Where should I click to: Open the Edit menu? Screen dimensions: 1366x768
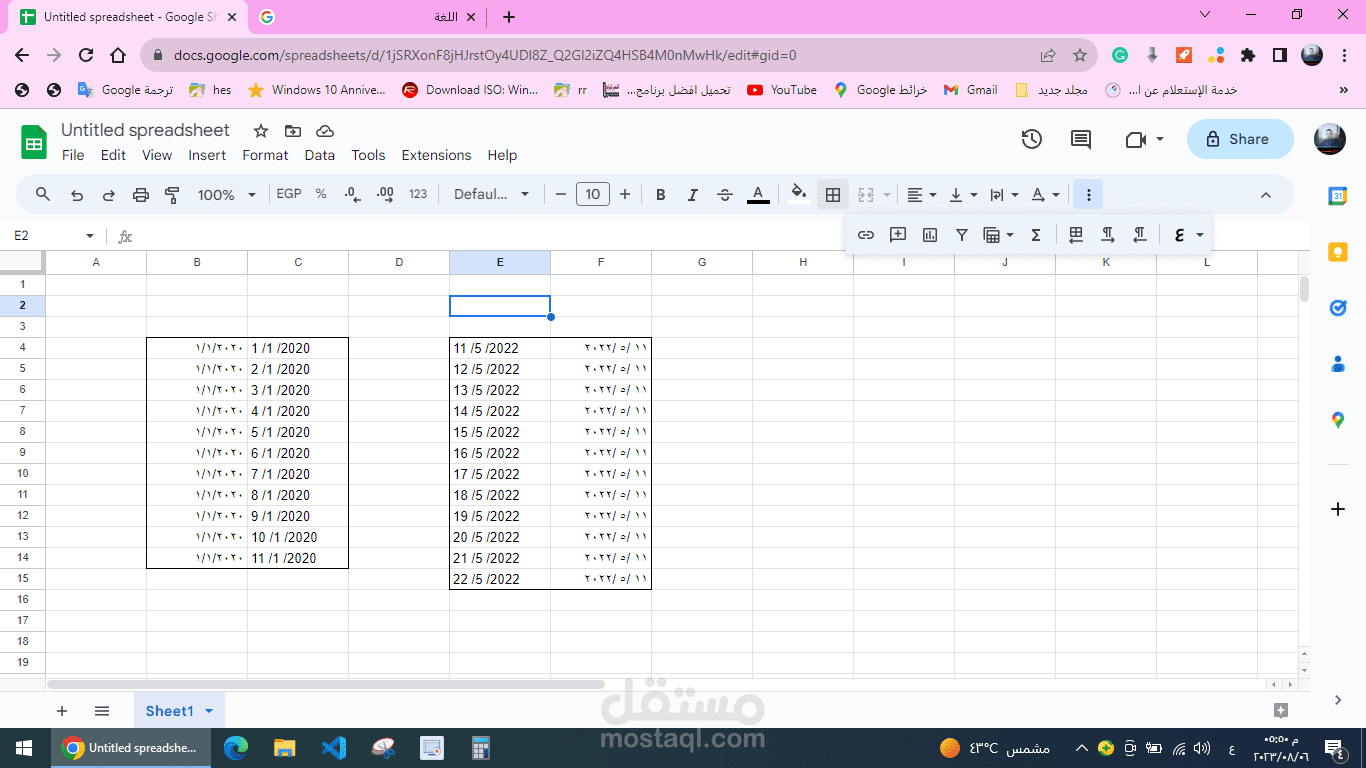pyautogui.click(x=113, y=155)
